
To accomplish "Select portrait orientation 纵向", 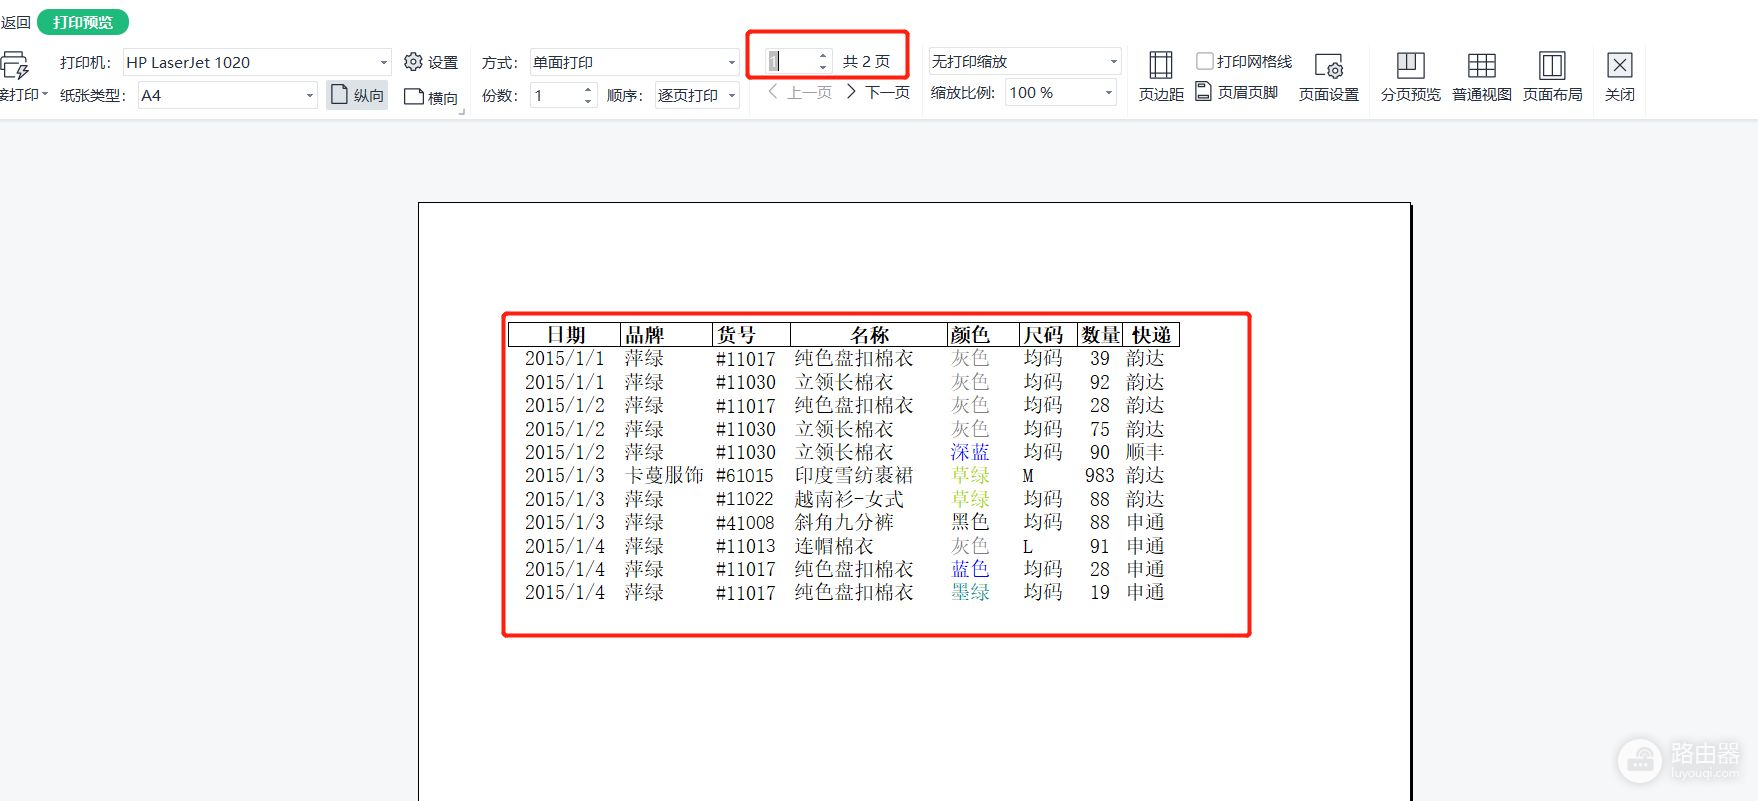I will click(357, 95).
